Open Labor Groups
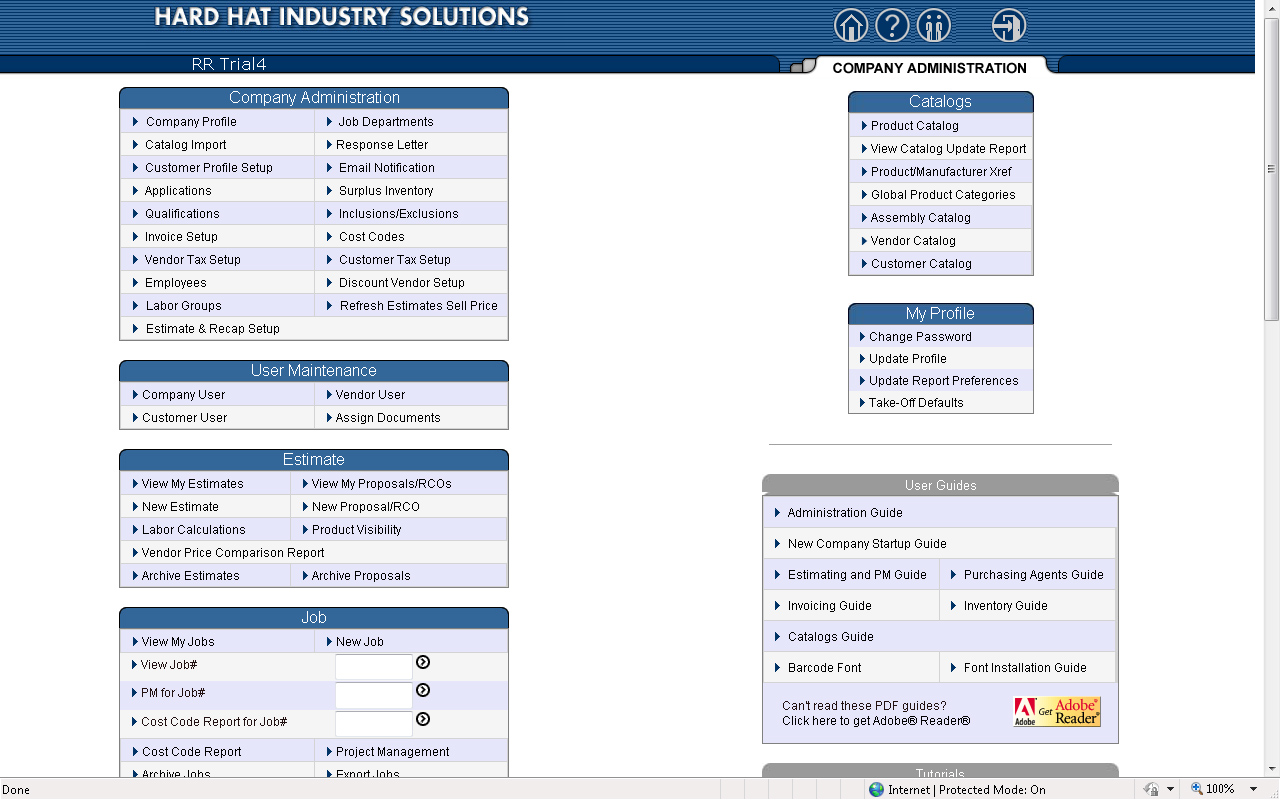This screenshot has height=800, width=1280. (x=184, y=306)
